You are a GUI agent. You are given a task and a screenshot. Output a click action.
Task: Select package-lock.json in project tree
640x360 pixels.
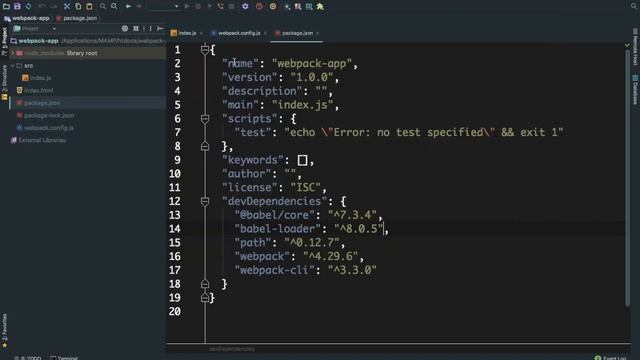(x=45, y=116)
